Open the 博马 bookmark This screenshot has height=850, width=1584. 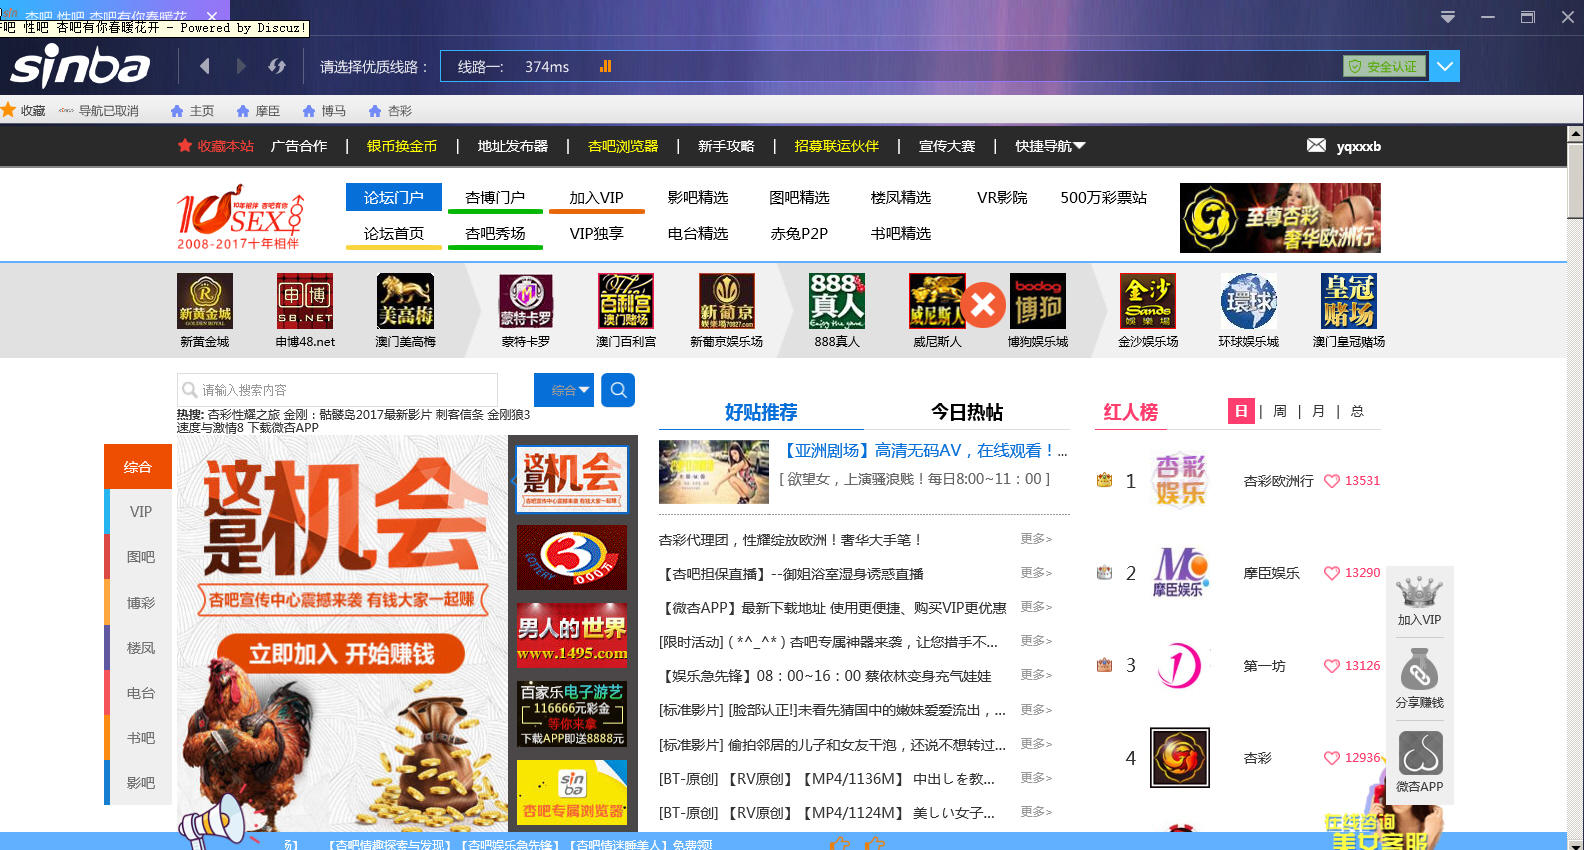324,111
